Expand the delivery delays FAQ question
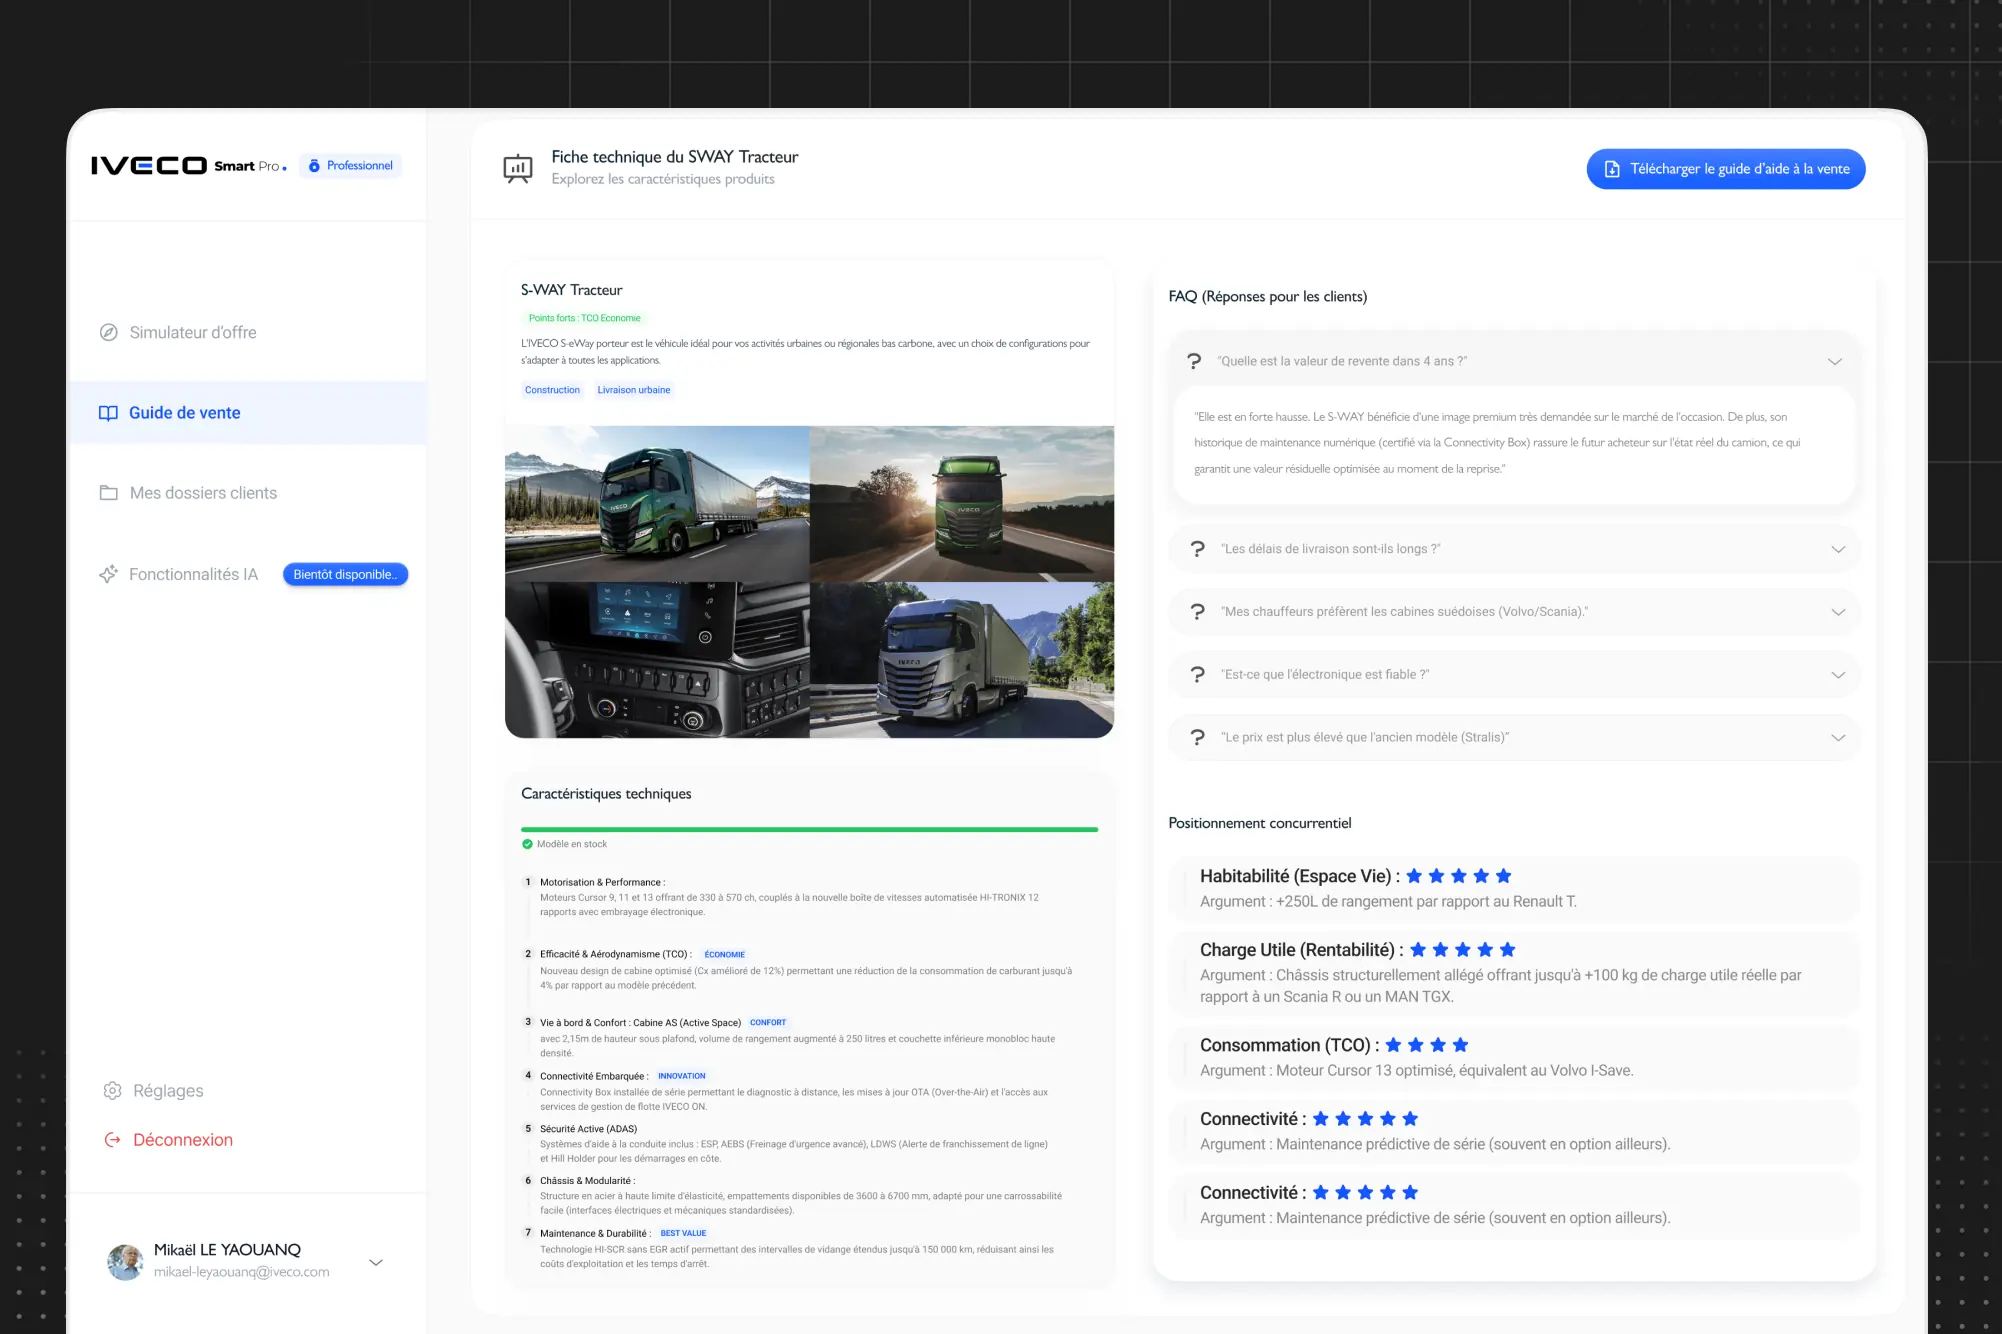 (1837, 549)
